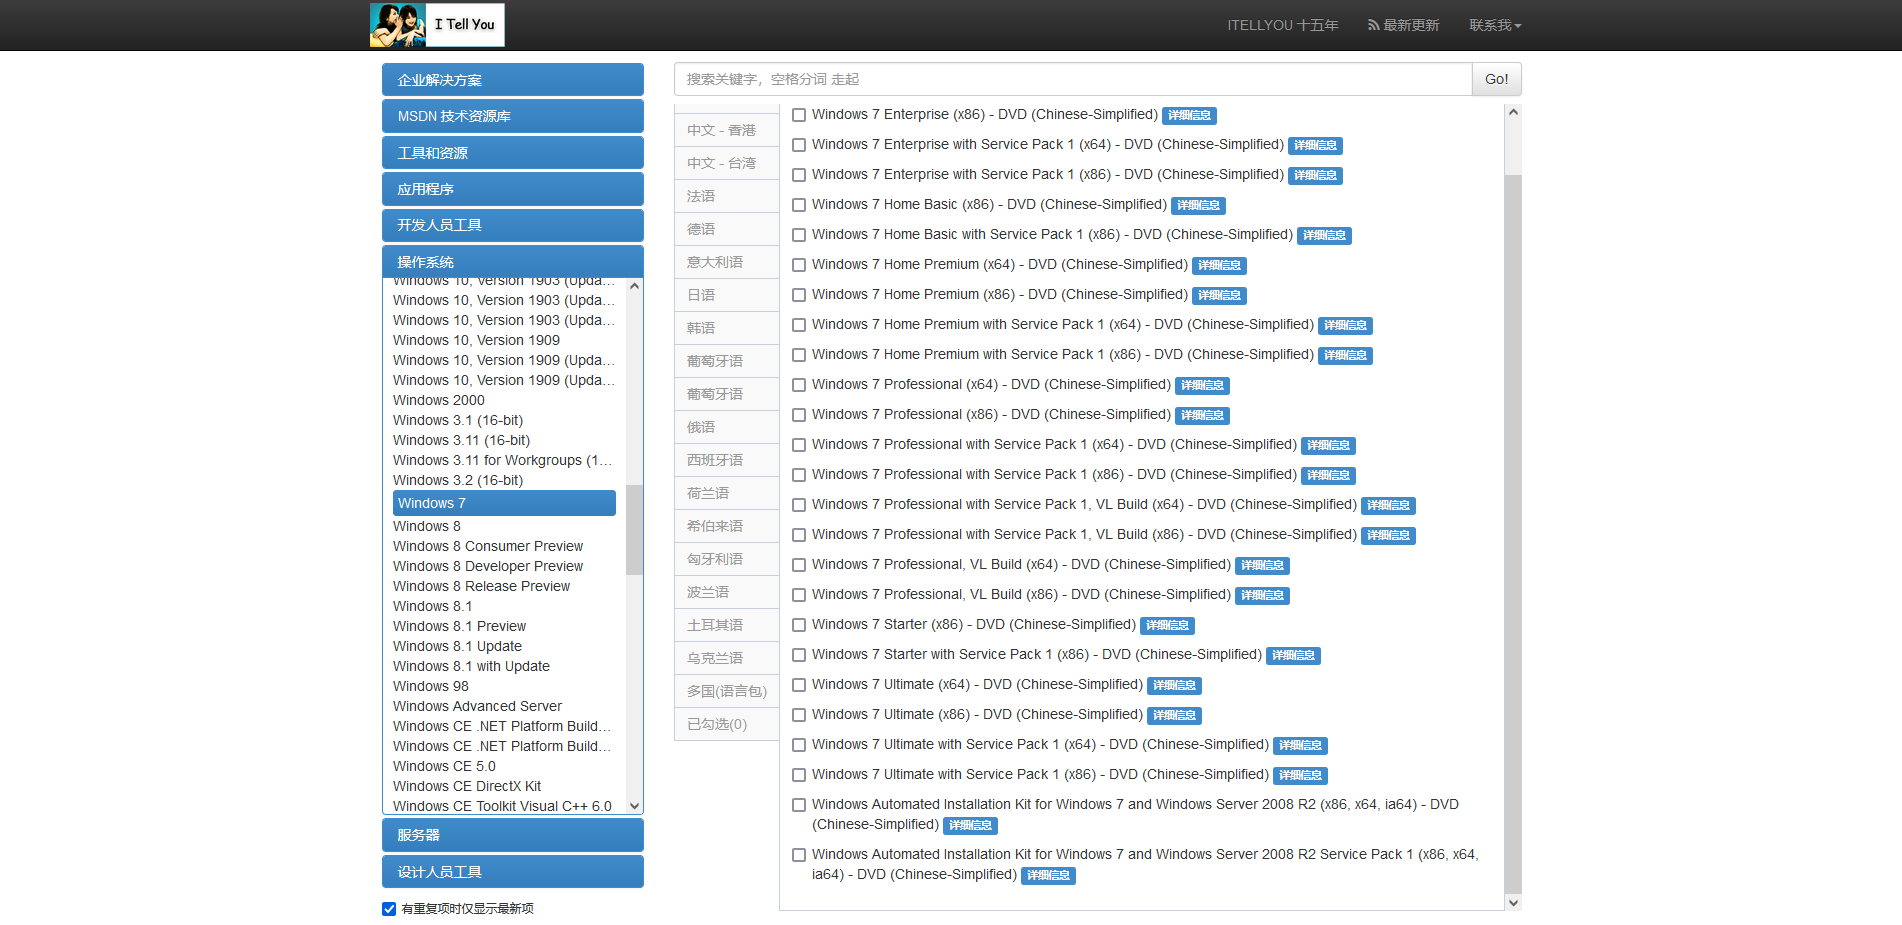Uncheck the 有重复项时仅显示最新项 checkbox
This screenshot has width=1902, height=925.
click(x=389, y=909)
